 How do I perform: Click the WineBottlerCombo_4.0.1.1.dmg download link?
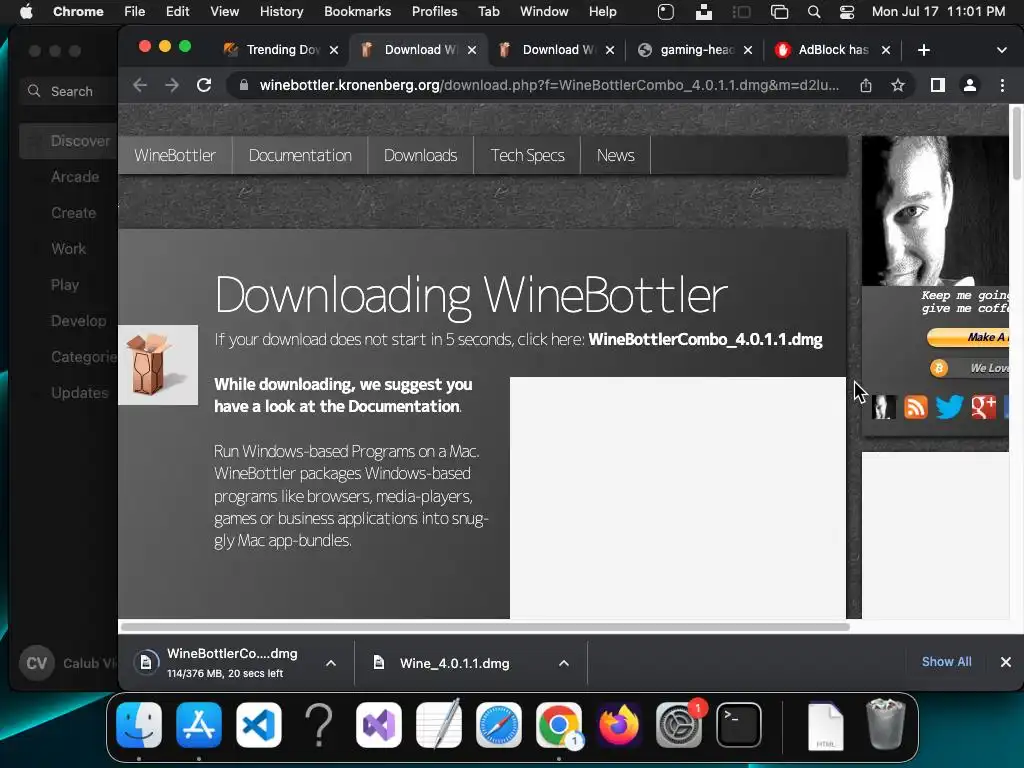[705, 340]
